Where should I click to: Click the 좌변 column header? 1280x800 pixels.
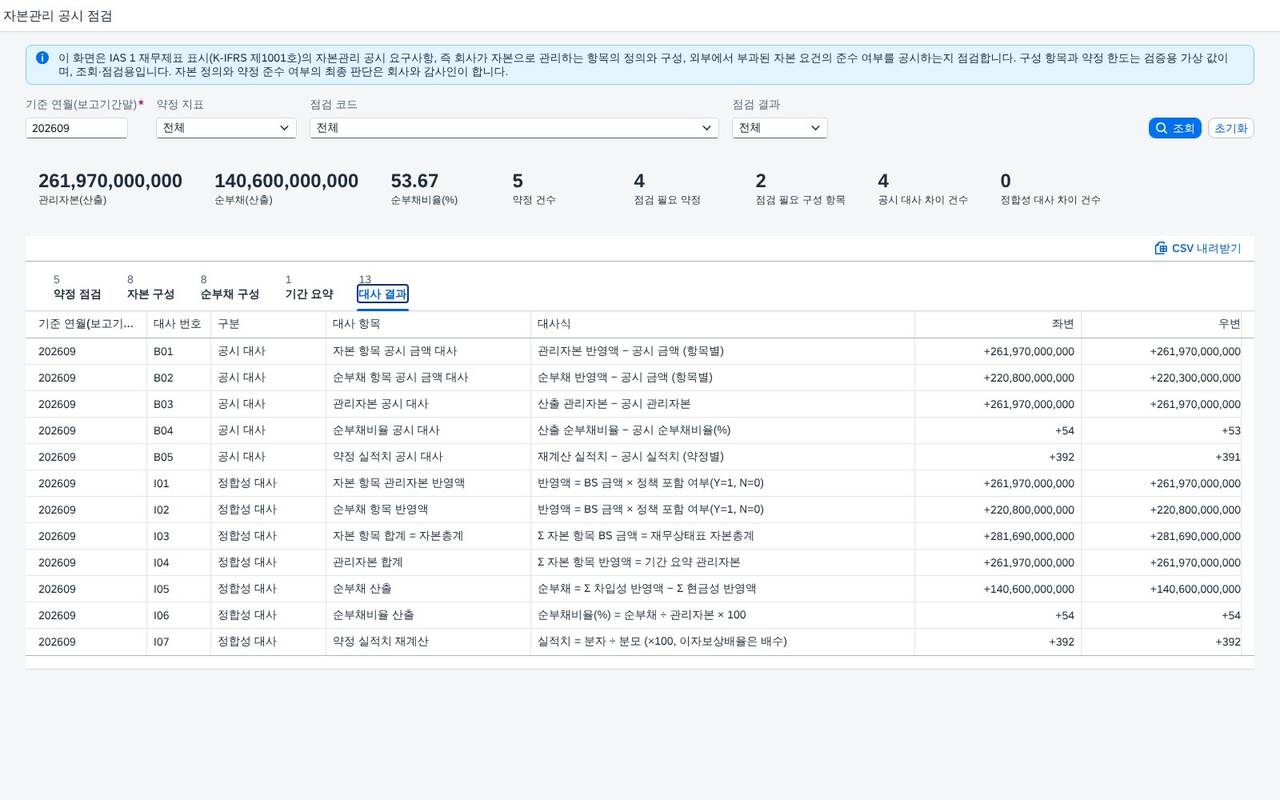click(x=998, y=324)
